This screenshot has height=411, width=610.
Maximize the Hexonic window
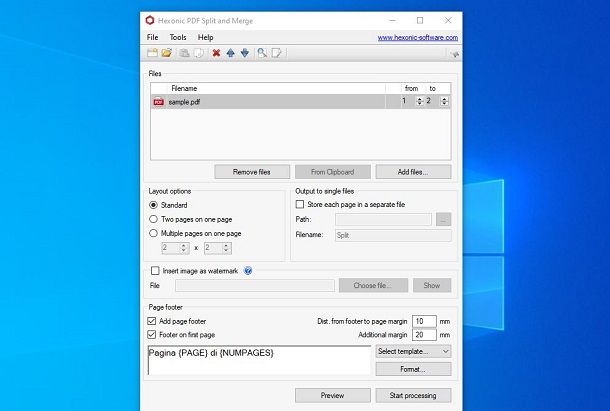[x=420, y=20]
